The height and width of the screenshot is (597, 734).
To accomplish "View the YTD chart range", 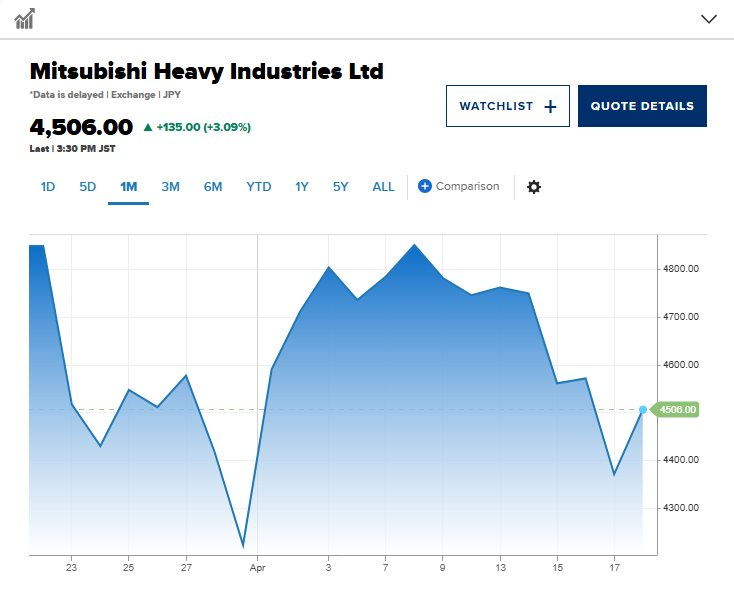I will (259, 187).
